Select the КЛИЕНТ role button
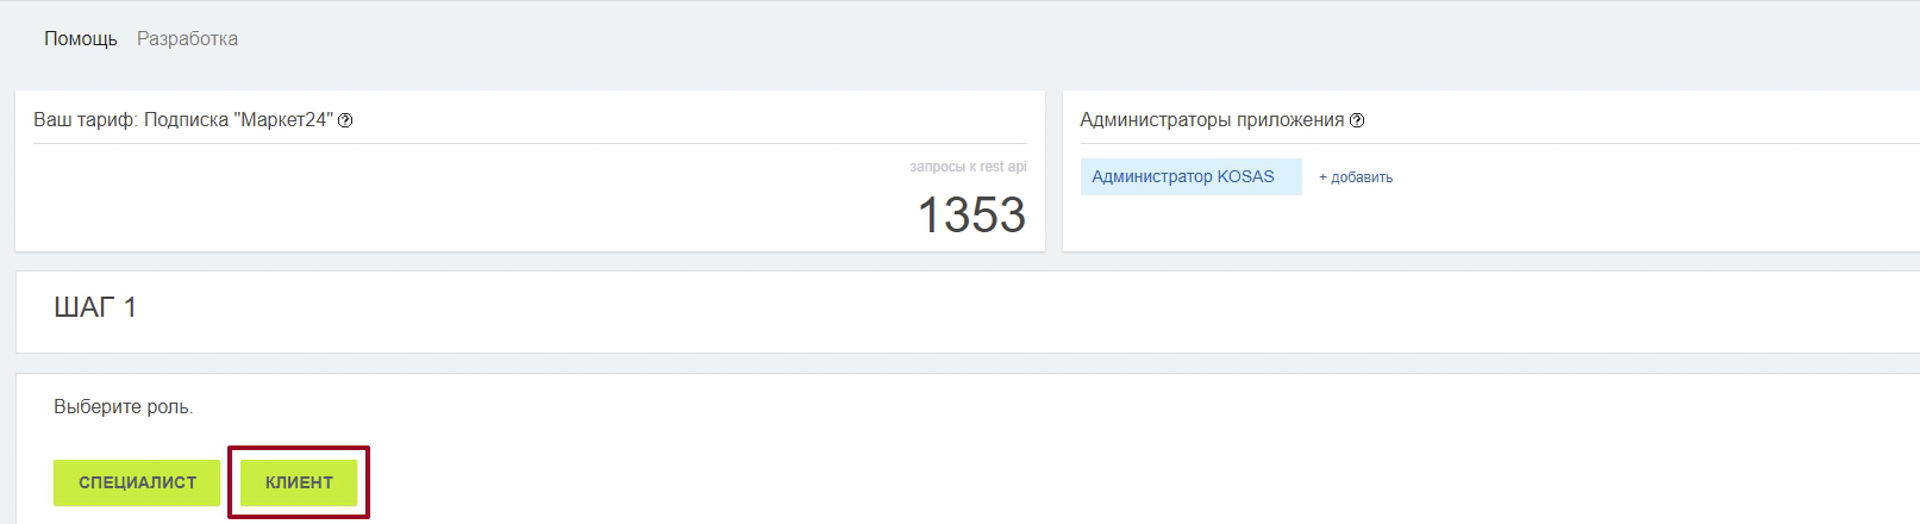Image resolution: width=1920 pixels, height=524 pixels. point(299,483)
